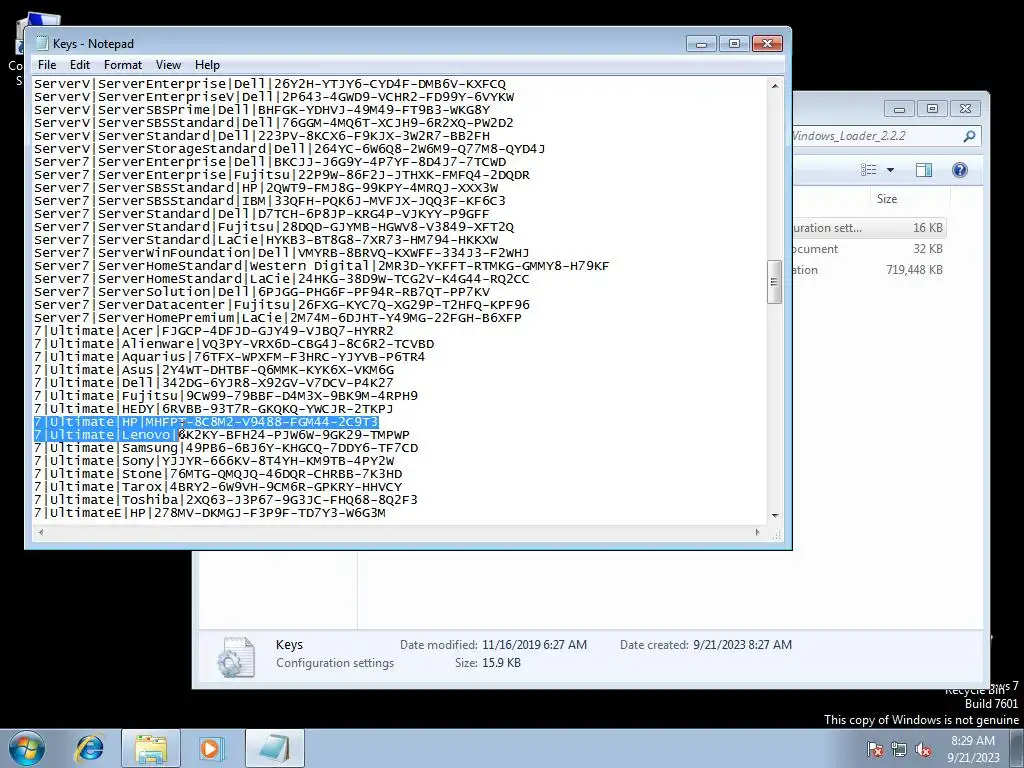Click the Ultimate HEDY key line
This screenshot has height=768, width=1024.
point(214,409)
